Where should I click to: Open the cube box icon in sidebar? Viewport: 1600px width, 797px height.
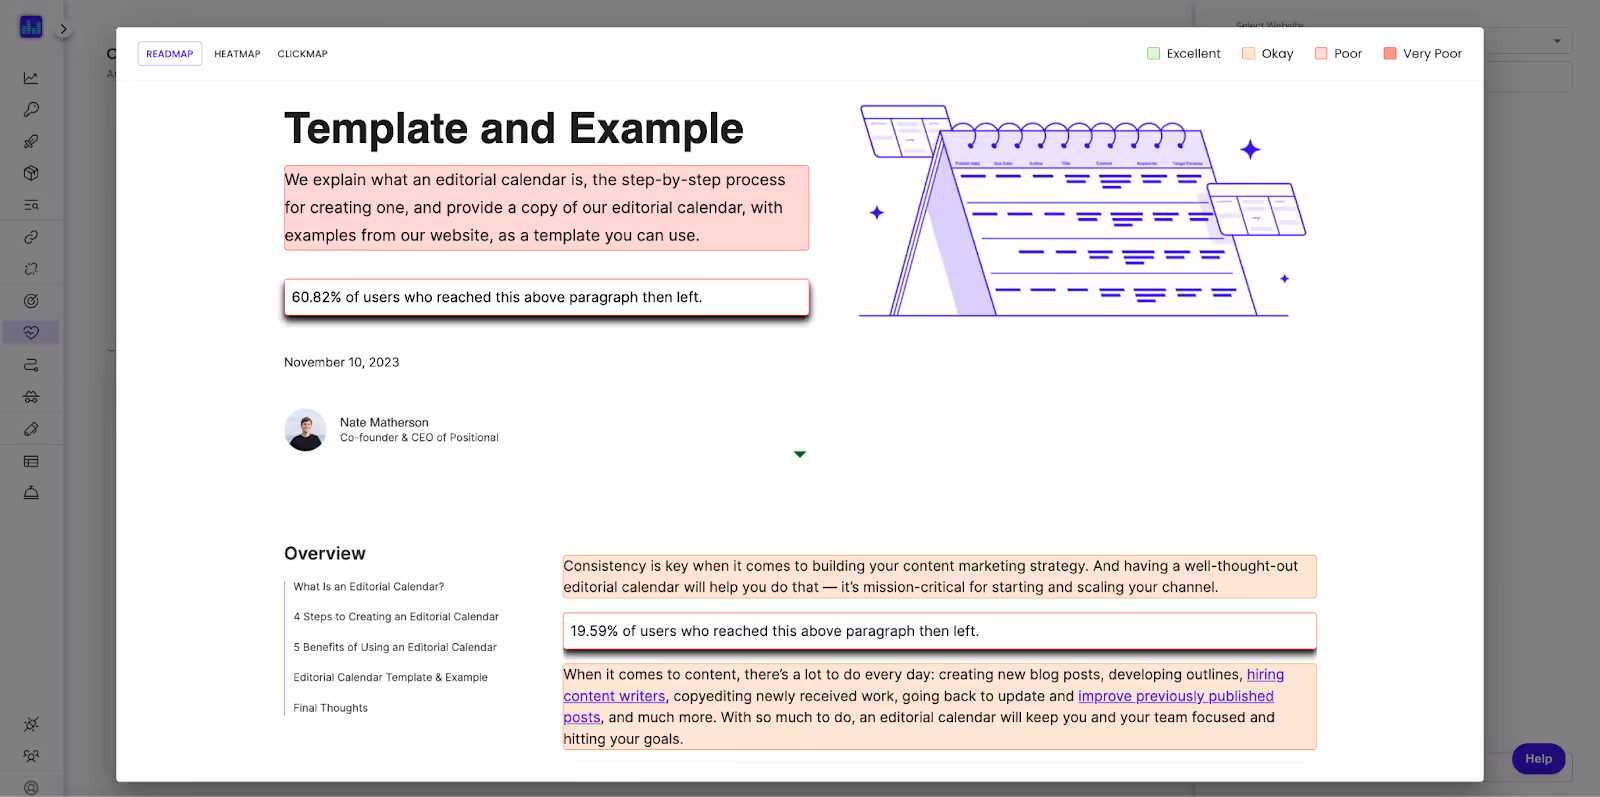pyautogui.click(x=31, y=173)
